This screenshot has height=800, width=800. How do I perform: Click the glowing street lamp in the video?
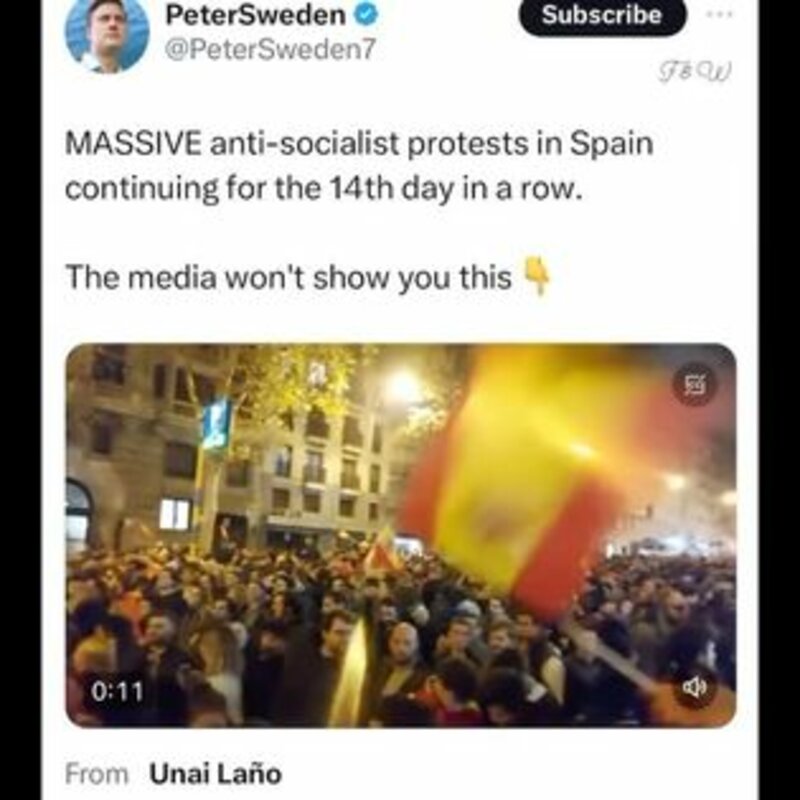(403, 389)
